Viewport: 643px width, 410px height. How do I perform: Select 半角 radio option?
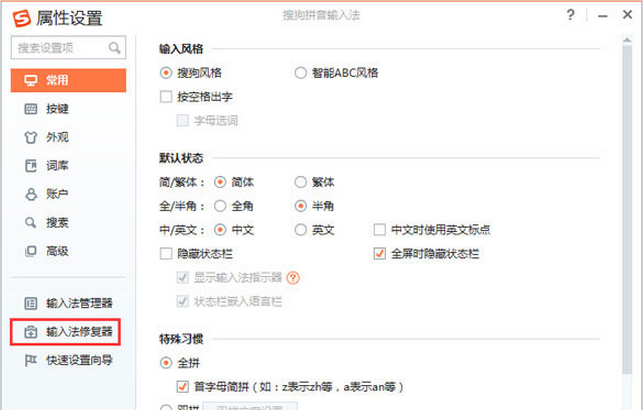[300, 206]
